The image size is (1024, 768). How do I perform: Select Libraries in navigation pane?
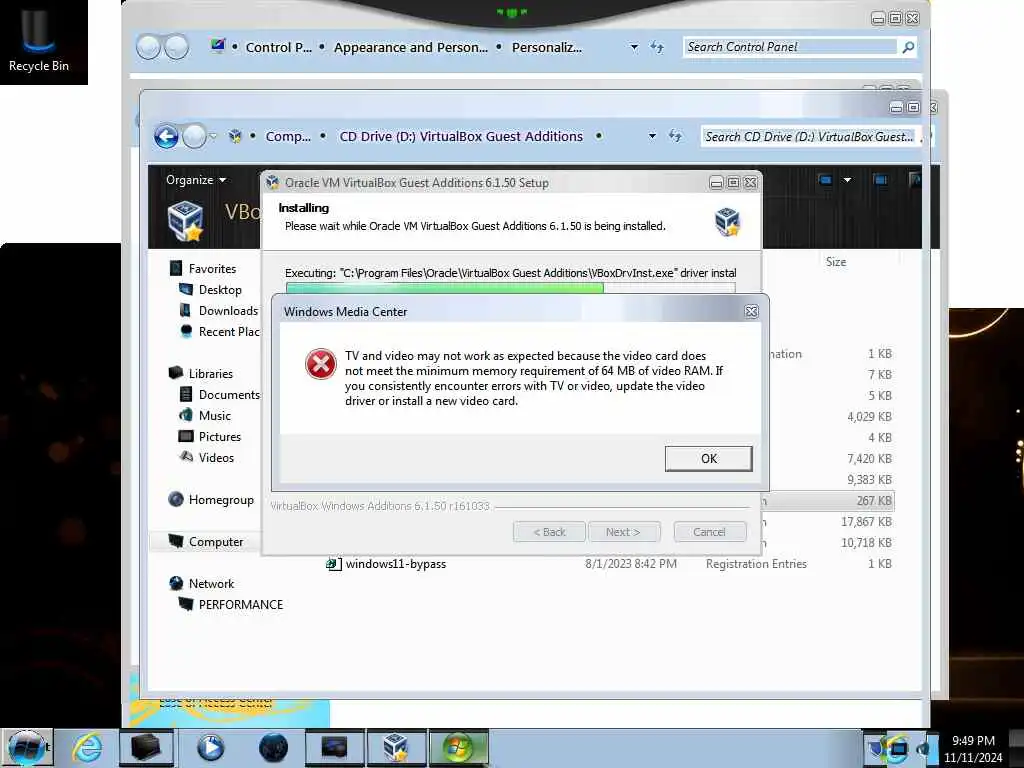(210, 374)
